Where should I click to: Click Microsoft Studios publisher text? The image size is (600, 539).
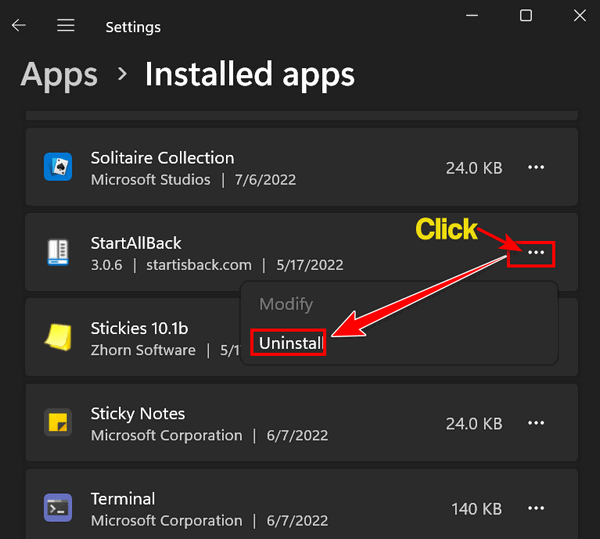pos(150,180)
